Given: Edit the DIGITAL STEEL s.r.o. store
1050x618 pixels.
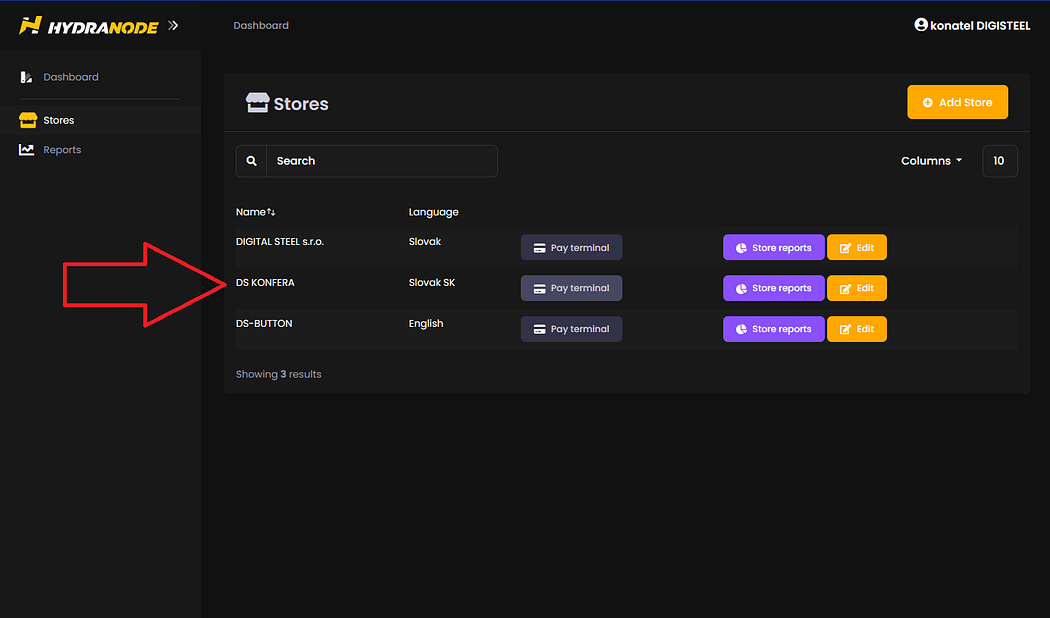Looking at the screenshot, I should [x=856, y=248].
